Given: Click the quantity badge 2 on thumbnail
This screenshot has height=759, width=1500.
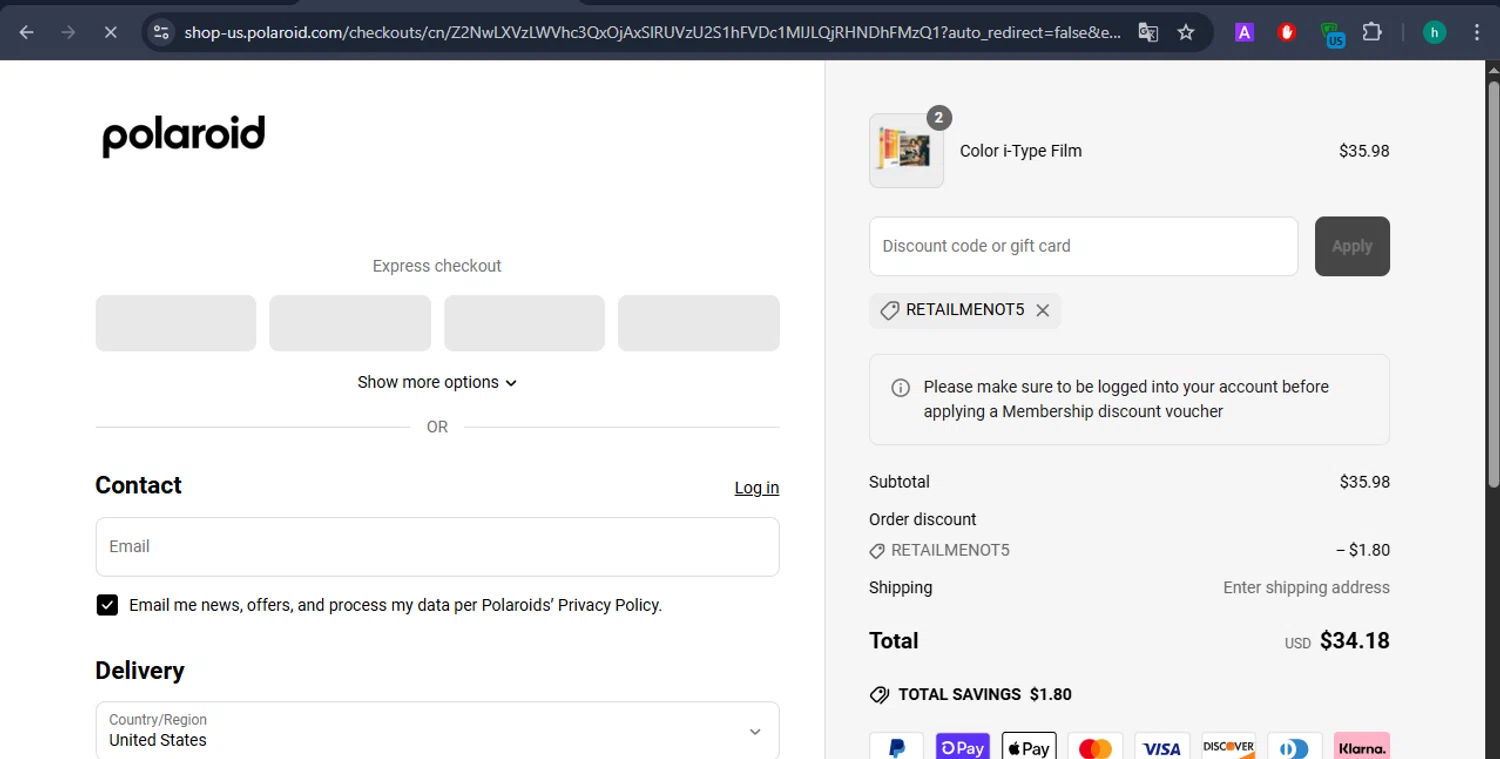Looking at the screenshot, I should [x=938, y=118].
